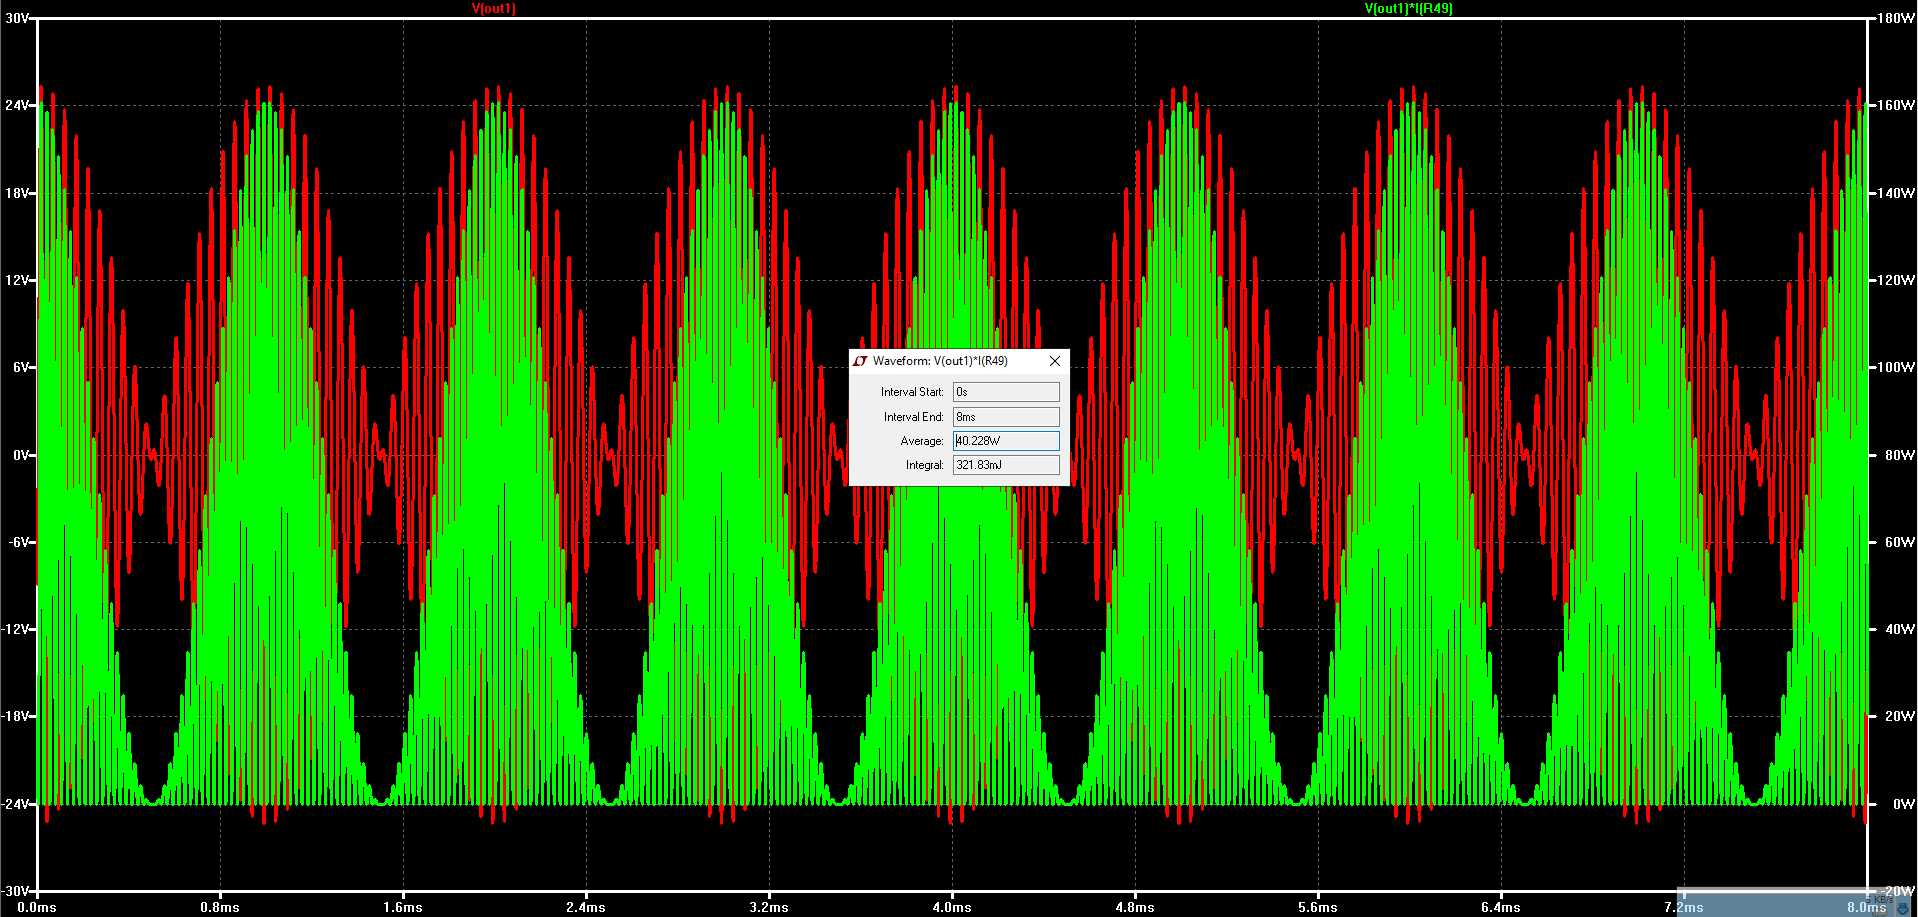Click the 30V label on the left axis

point(17,18)
